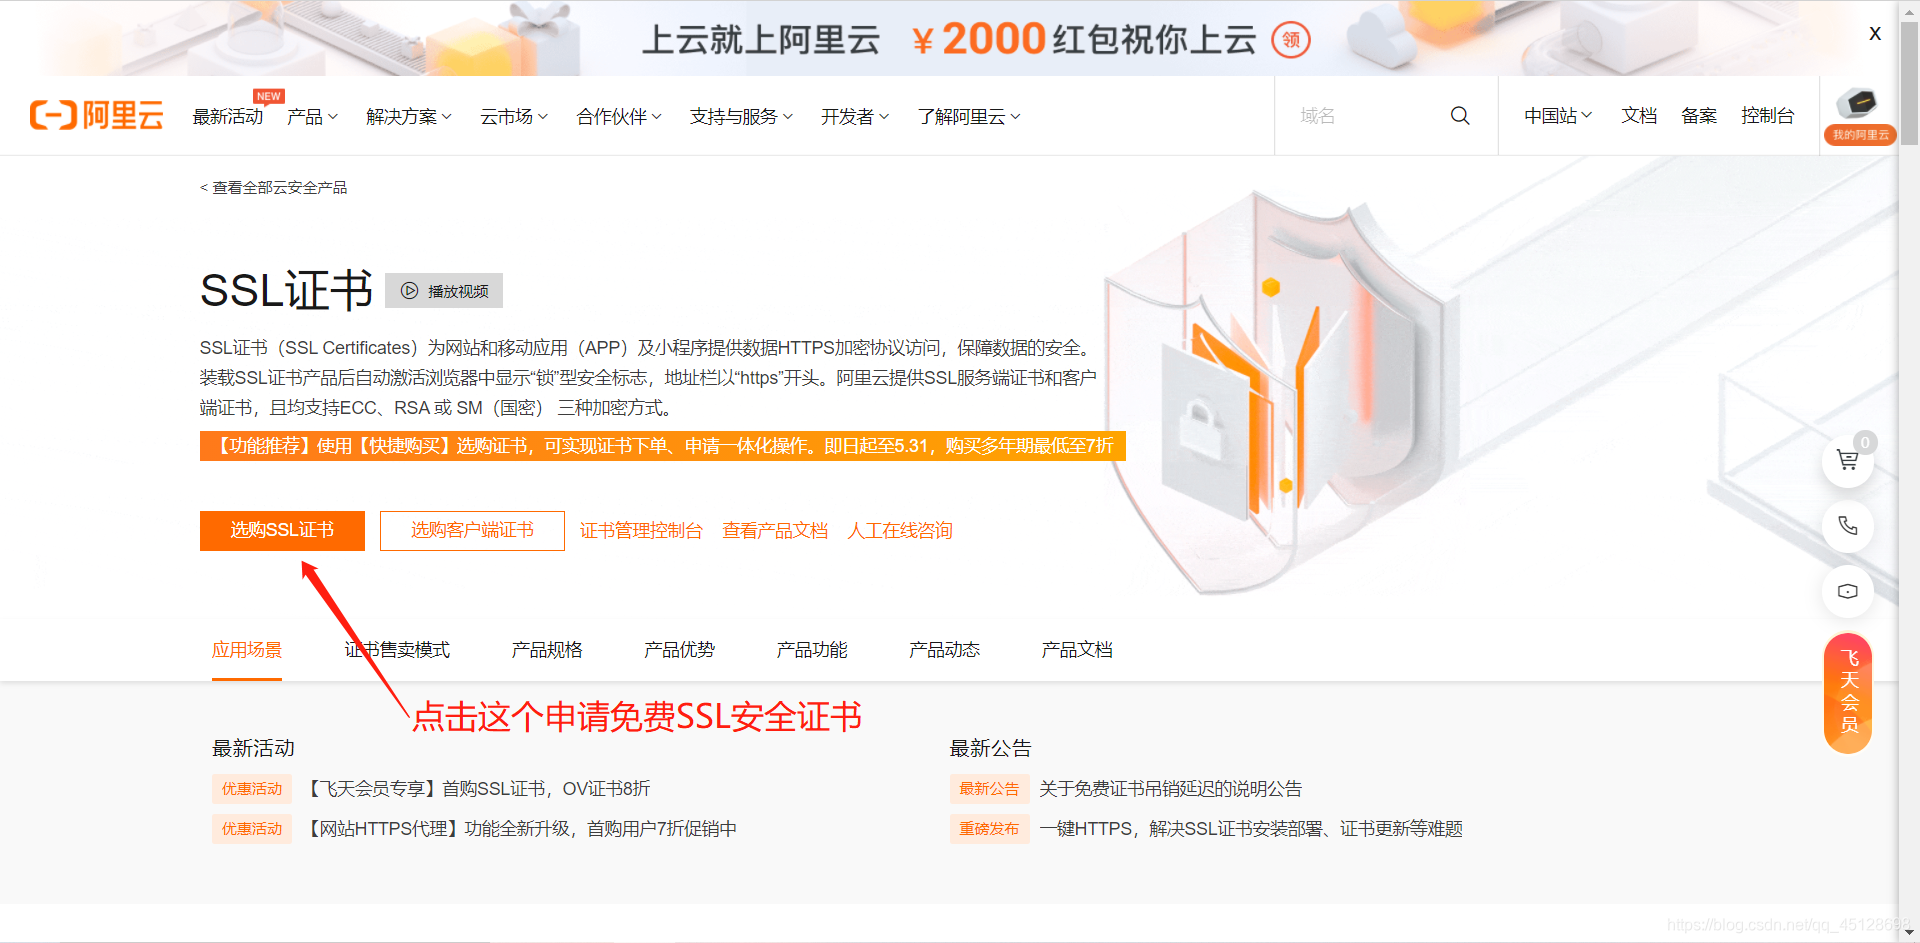Switch to the 产品动态 tab

[x=944, y=650]
